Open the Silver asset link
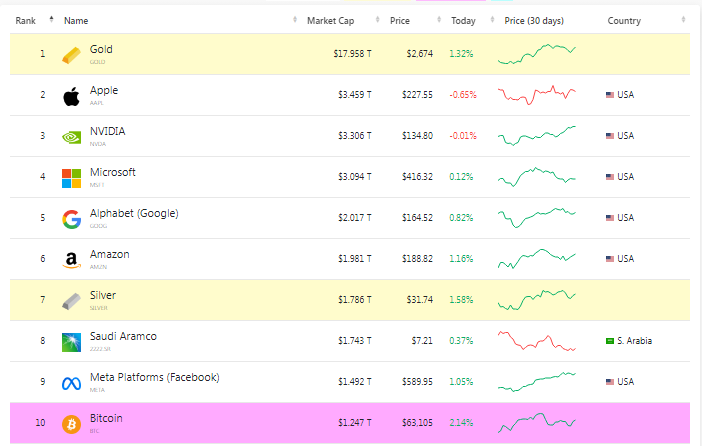Image resolution: width=702 pixels, height=446 pixels. [x=103, y=296]
